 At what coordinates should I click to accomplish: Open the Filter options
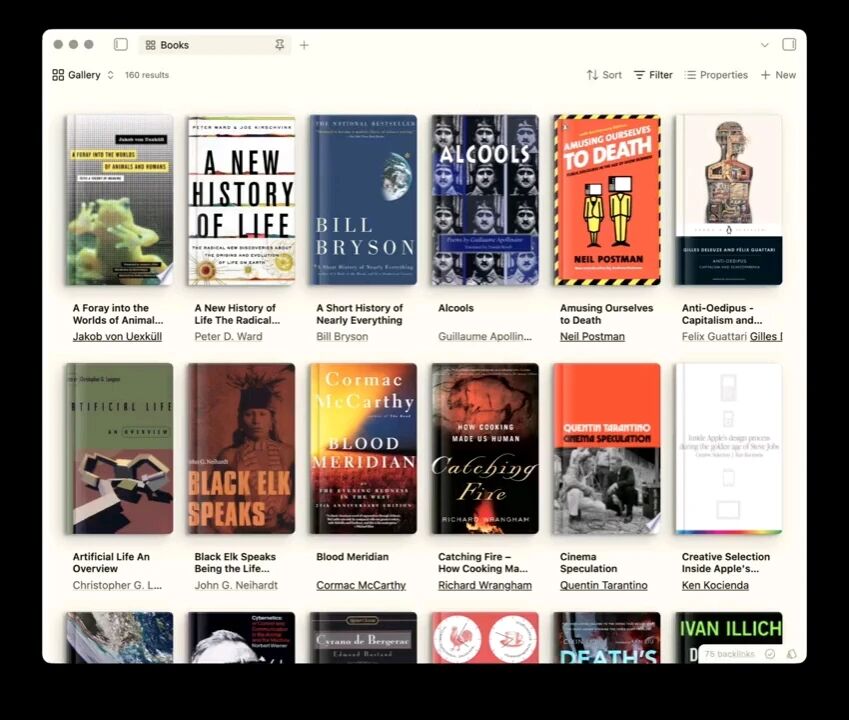pos(654,75)
